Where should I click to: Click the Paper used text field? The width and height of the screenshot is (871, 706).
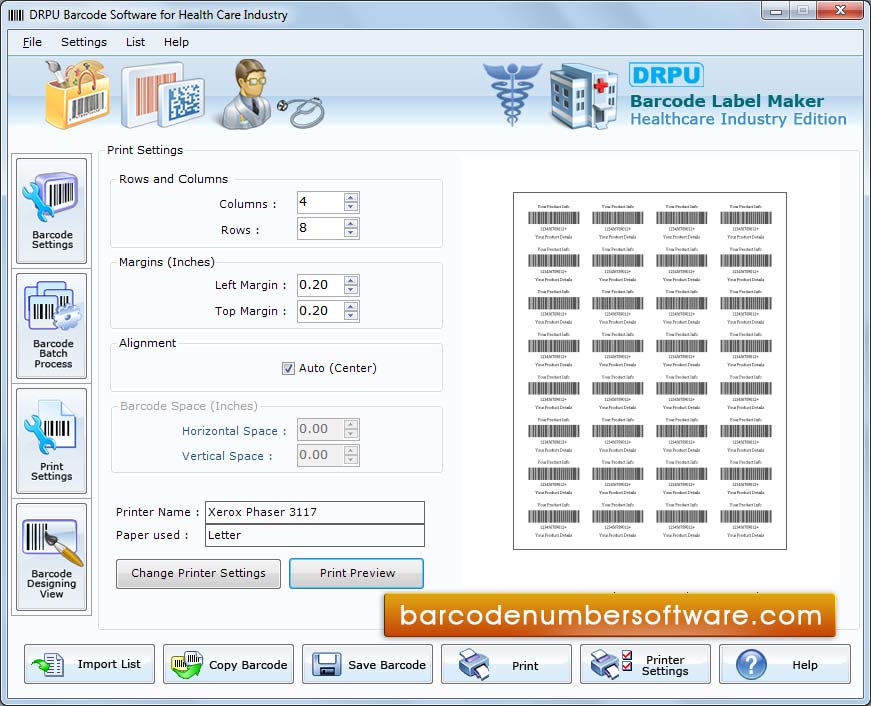(315, 535)
